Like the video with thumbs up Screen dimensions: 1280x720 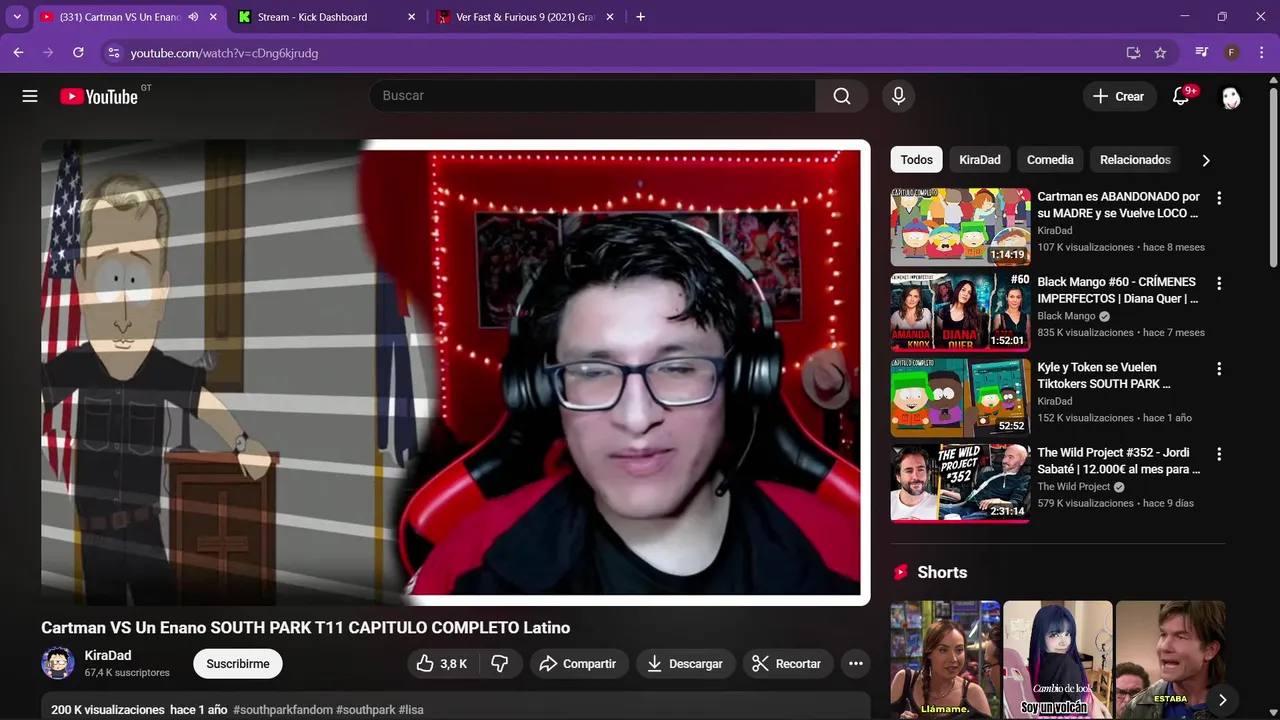[442, 663]
